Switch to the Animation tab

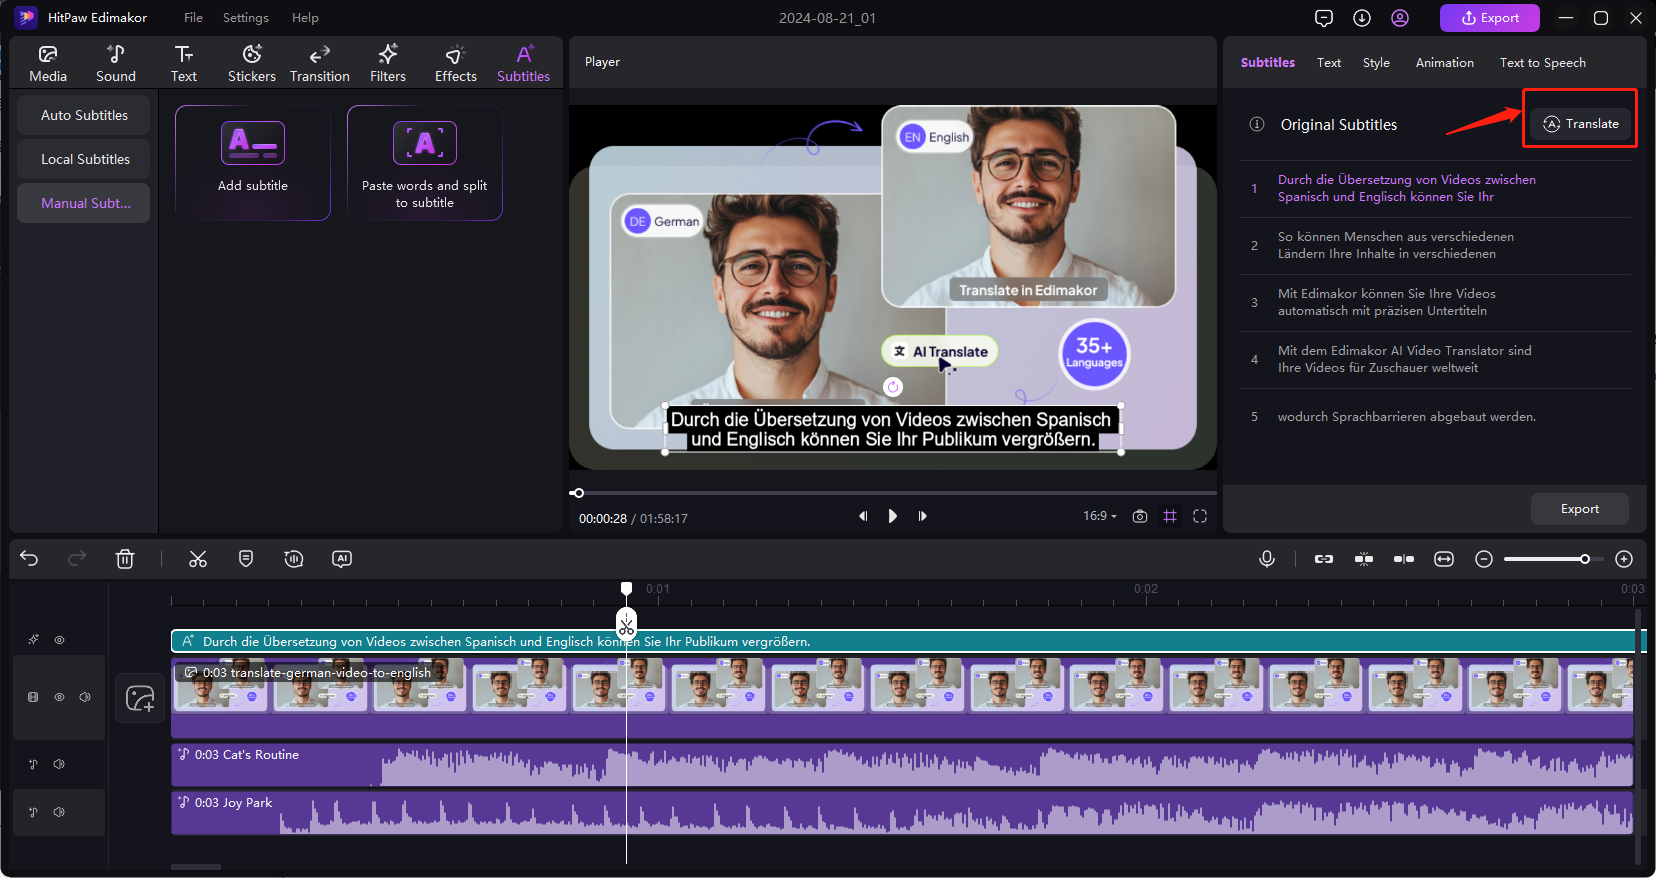point(1444,62)
